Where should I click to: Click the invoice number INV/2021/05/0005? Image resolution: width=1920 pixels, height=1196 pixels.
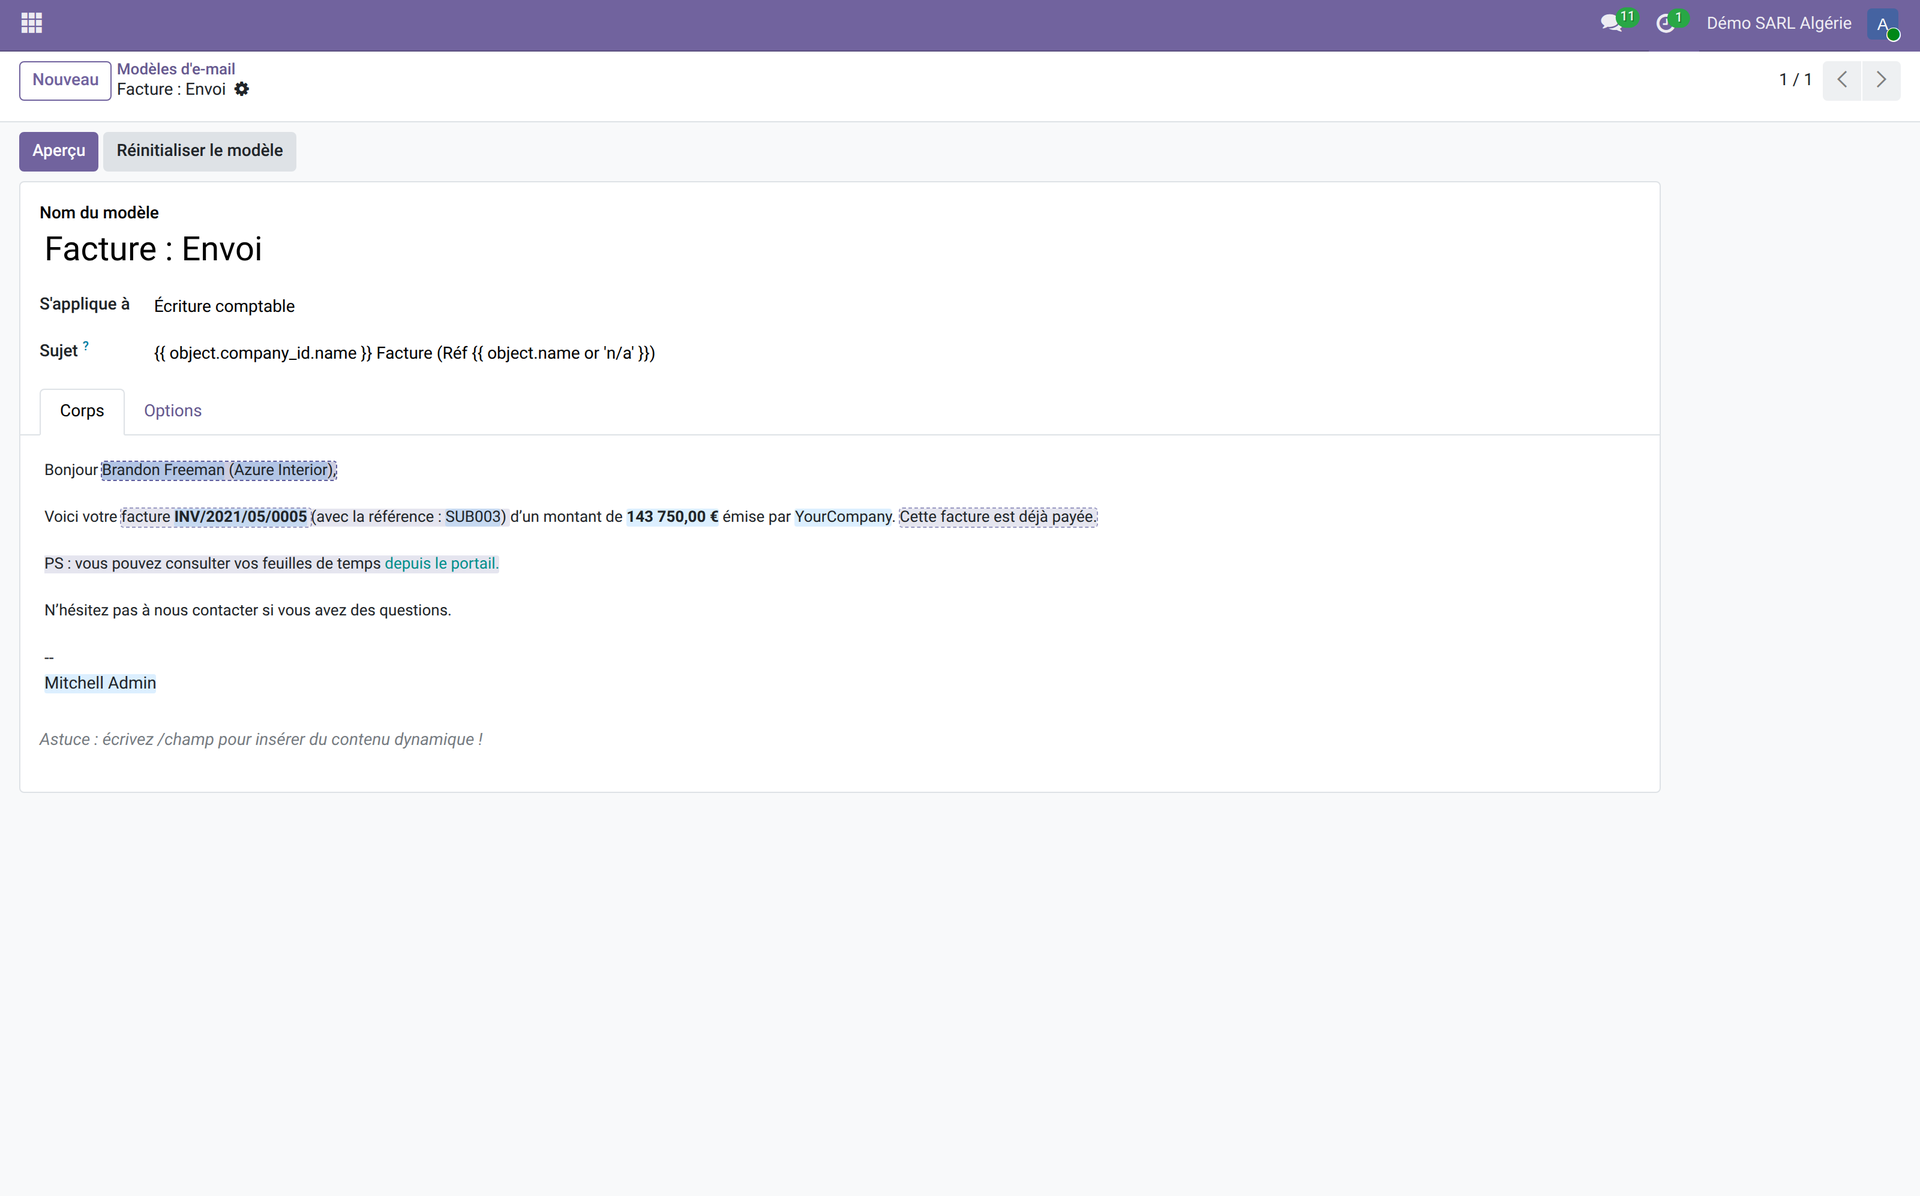[x=241, y=517]
